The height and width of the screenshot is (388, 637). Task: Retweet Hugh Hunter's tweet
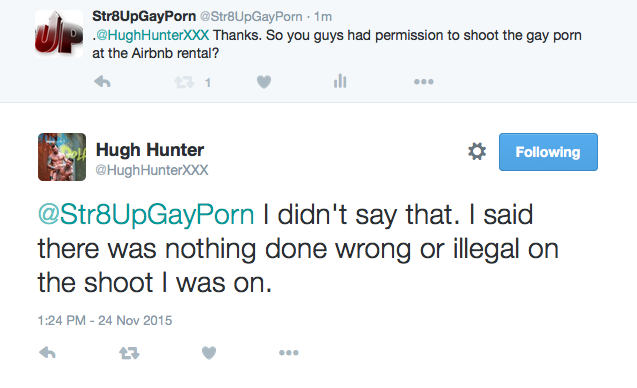click(x=129, y=353)
